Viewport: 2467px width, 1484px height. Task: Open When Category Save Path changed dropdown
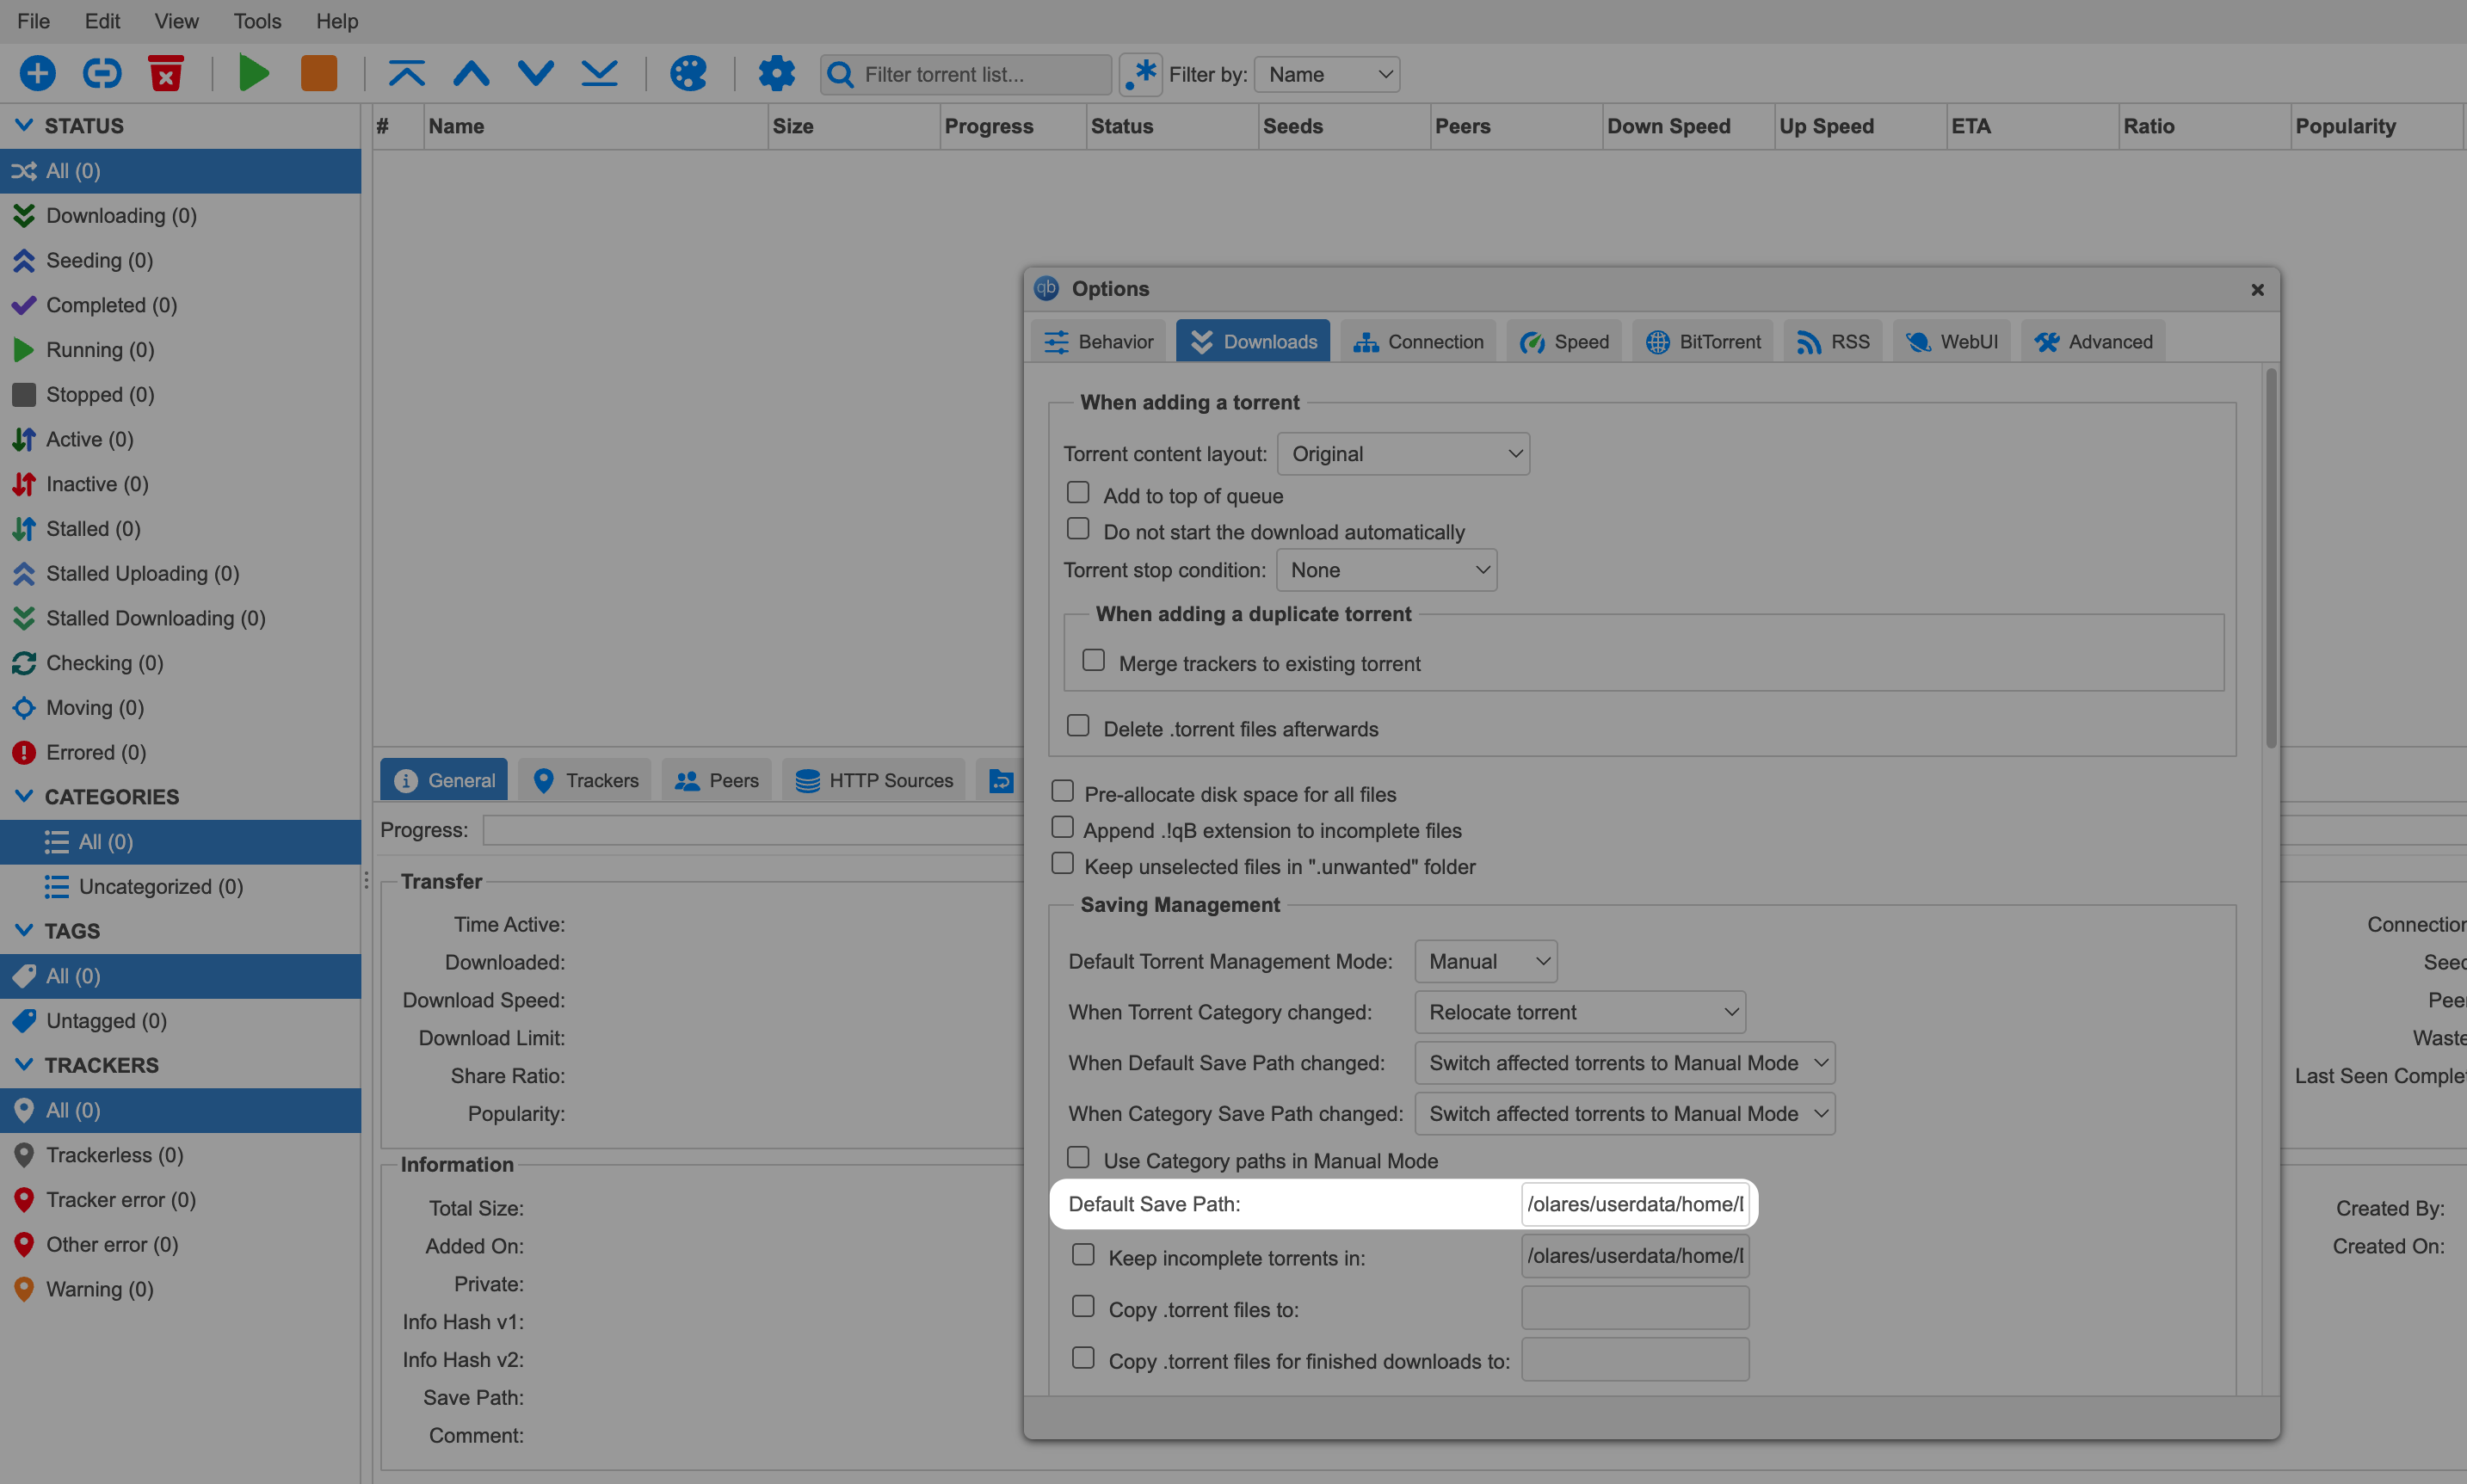(x=1625, y=1114)
